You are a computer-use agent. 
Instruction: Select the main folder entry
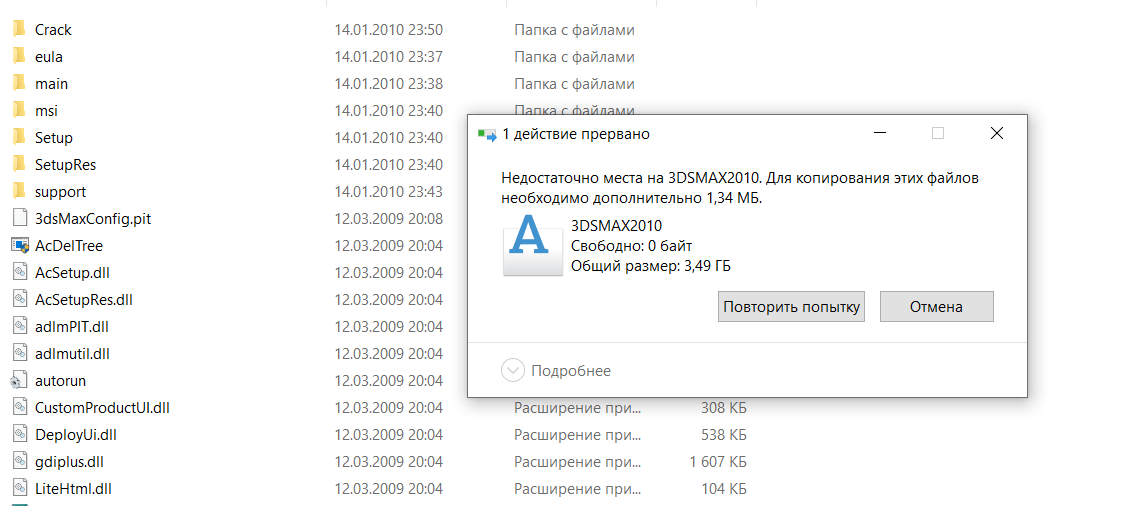pyautogui.click(x=51, y=84)
